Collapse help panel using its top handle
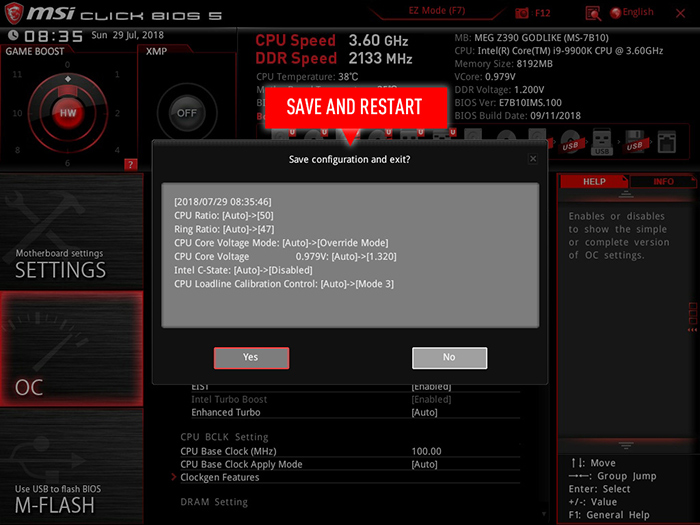This screenshot has width=700, height=525. [626, 194]
